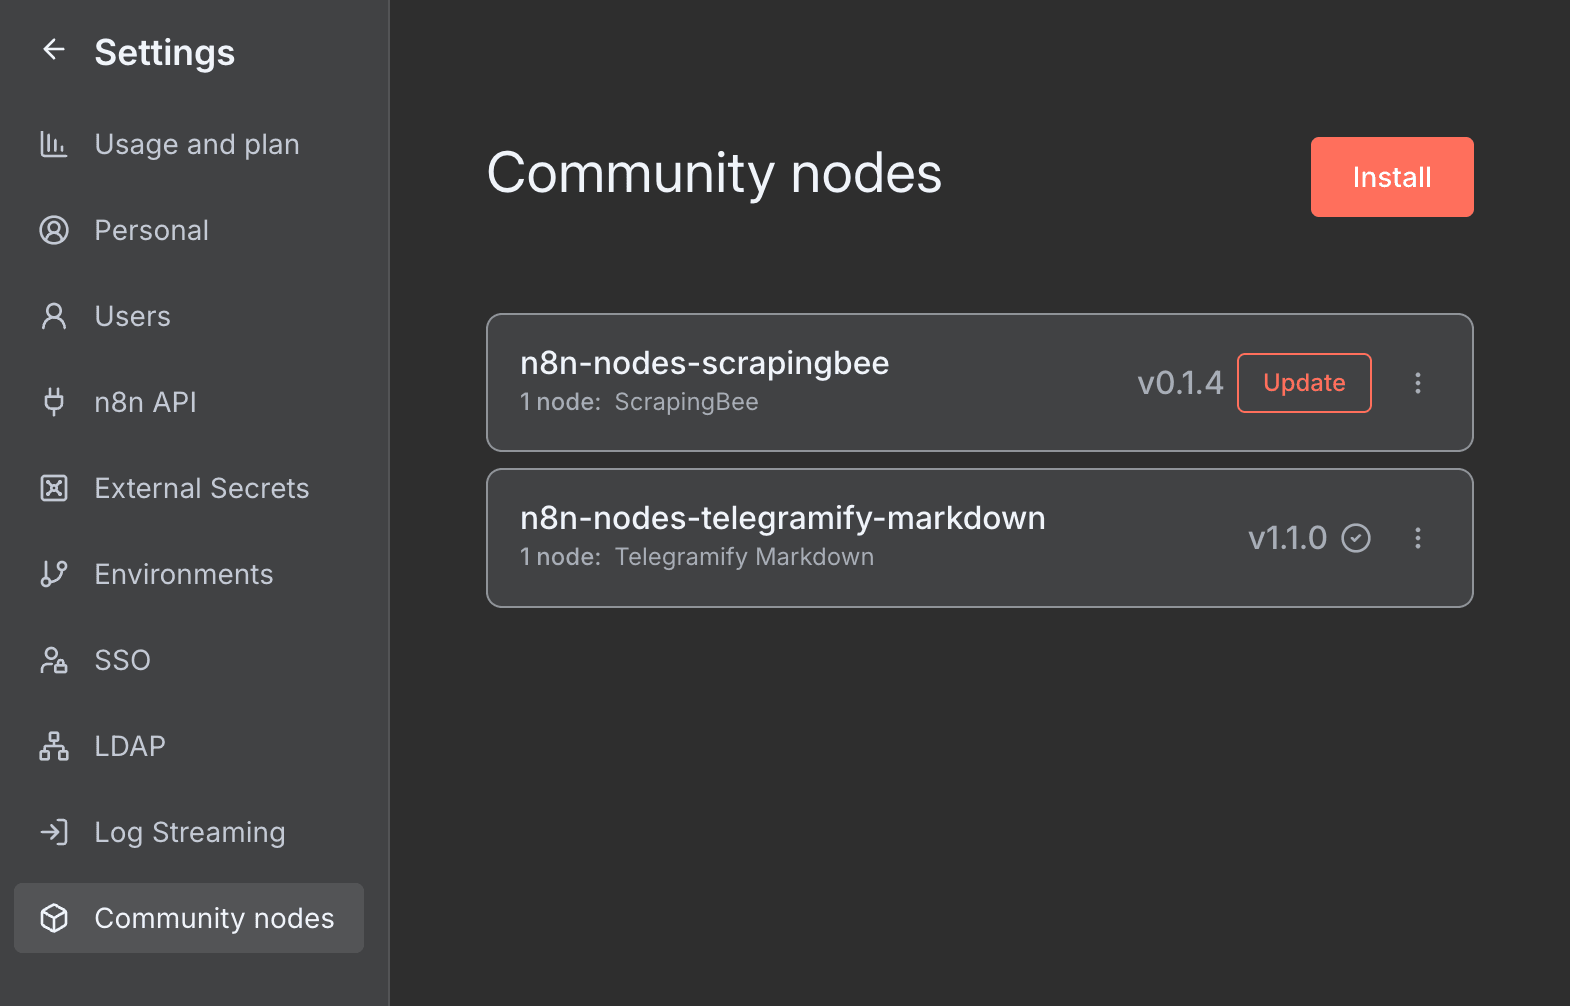The height and width of the screenshot is (1006, 1570).
Task: Click the n8n-nodes-scrapingbee package name
Action: click(704, 363)
